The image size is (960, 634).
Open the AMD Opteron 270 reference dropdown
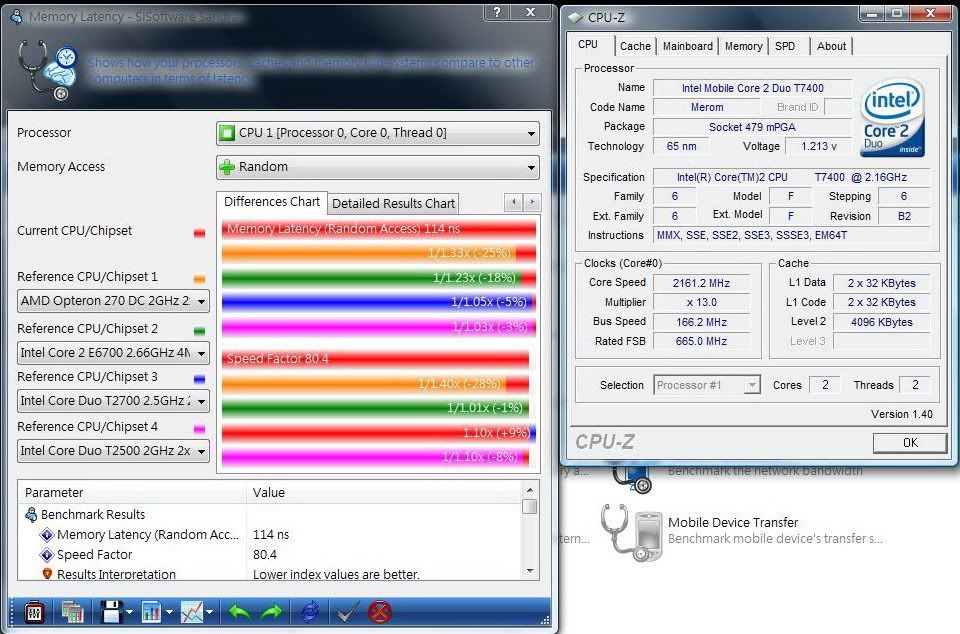113,301
